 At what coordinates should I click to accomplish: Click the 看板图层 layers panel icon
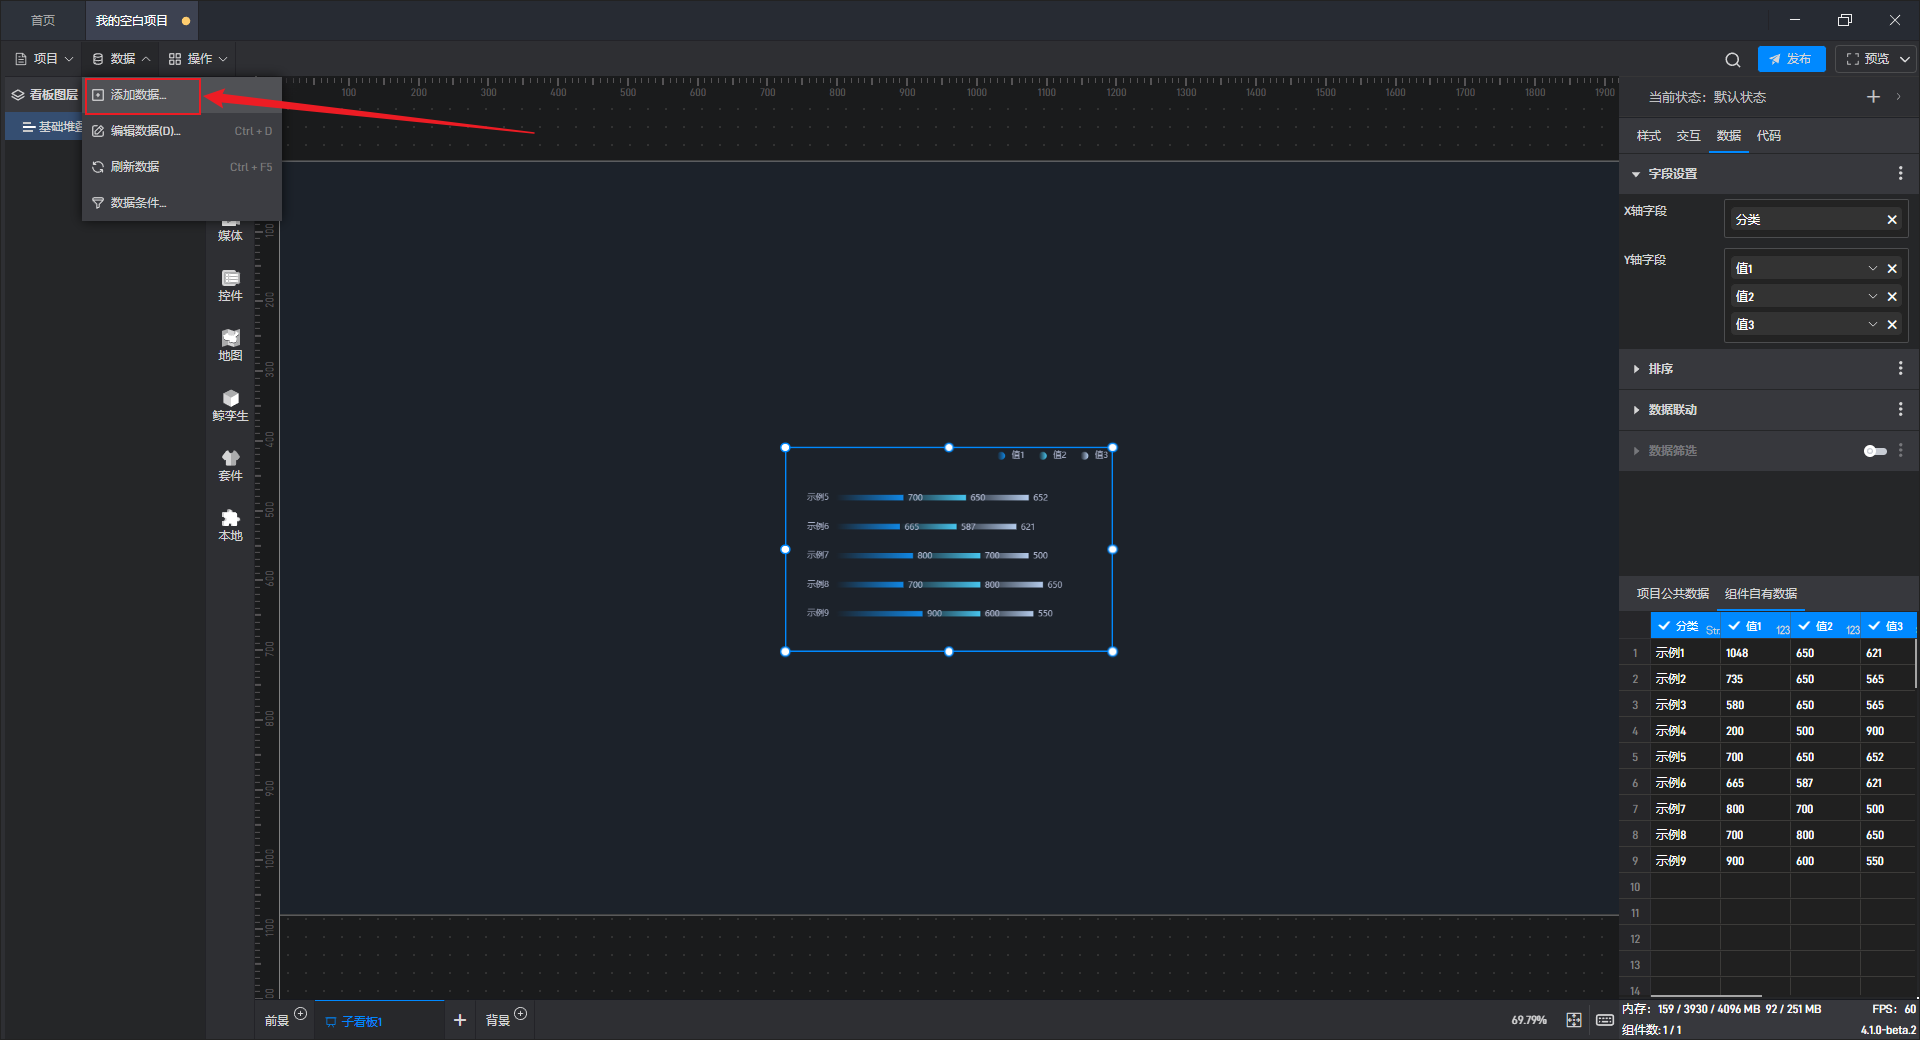pyautogui.click(x=18, y=95)
